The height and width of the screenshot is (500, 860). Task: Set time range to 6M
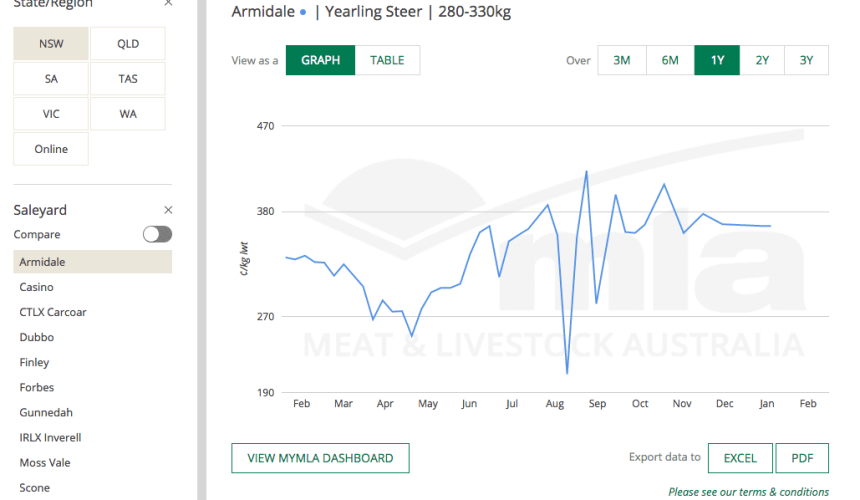coord(670,60)
